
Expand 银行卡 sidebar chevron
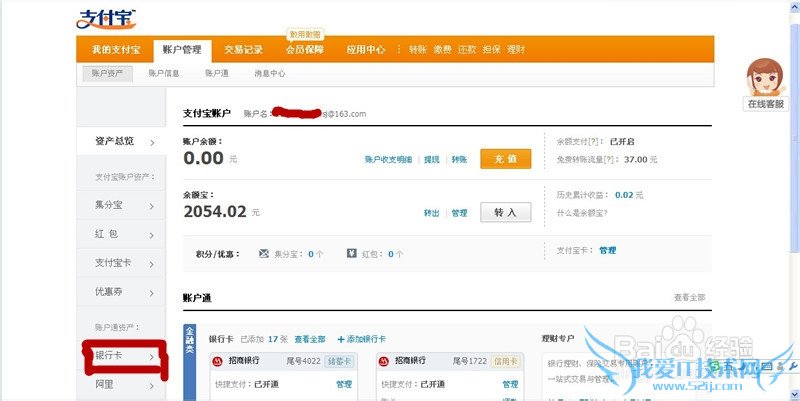(x=152, y=357)
